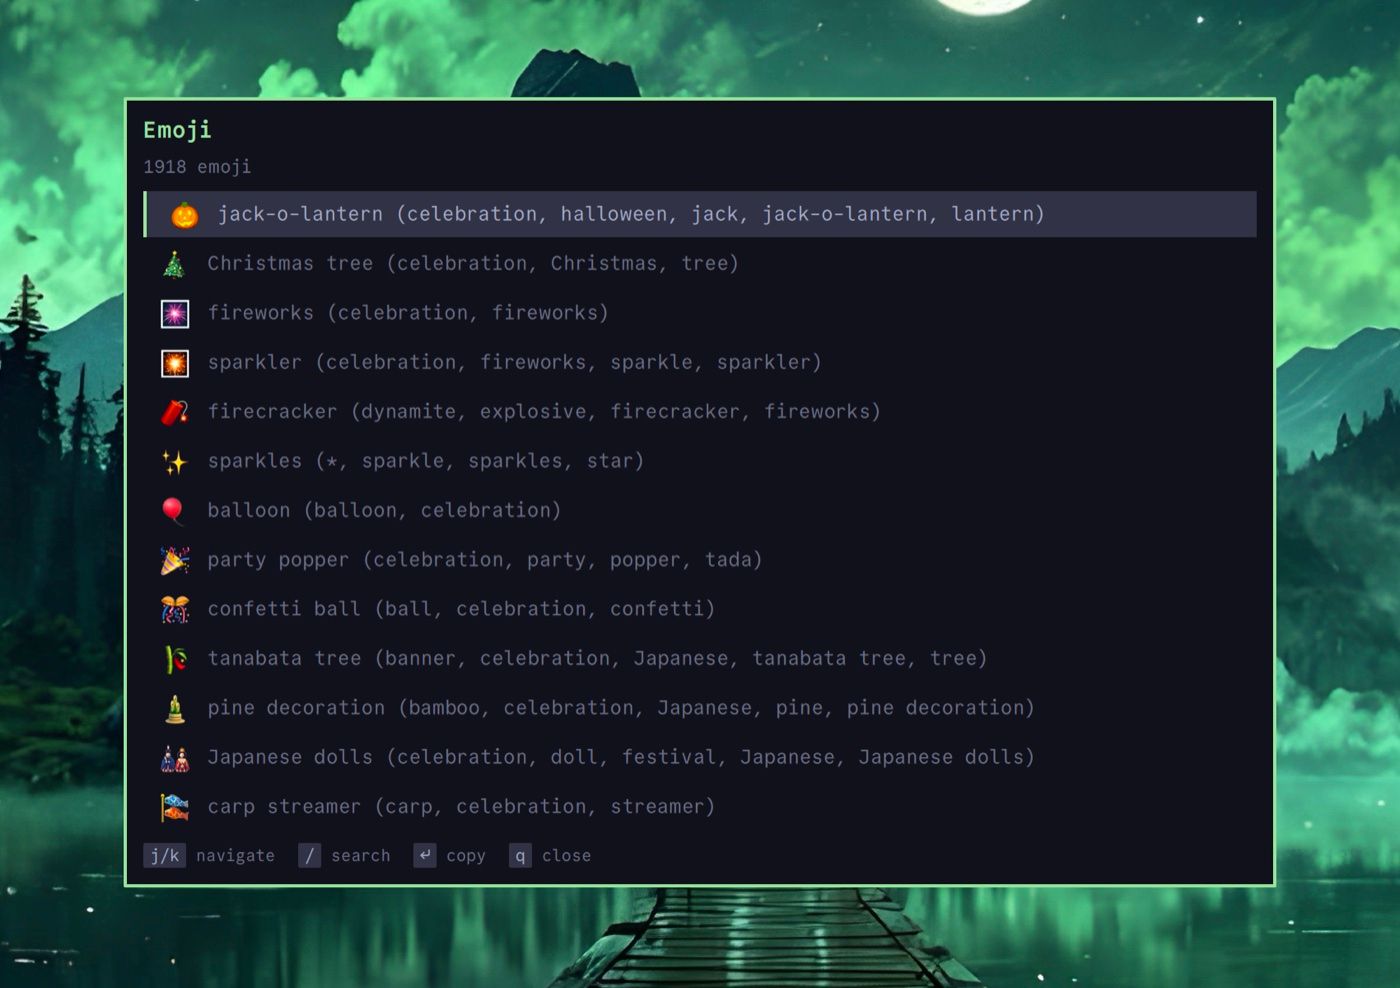Image resolution: width=1400 pixels, height=988 pixels.
Task: Click the tanabata tree emoji icon
Action: tap(175, 659)
